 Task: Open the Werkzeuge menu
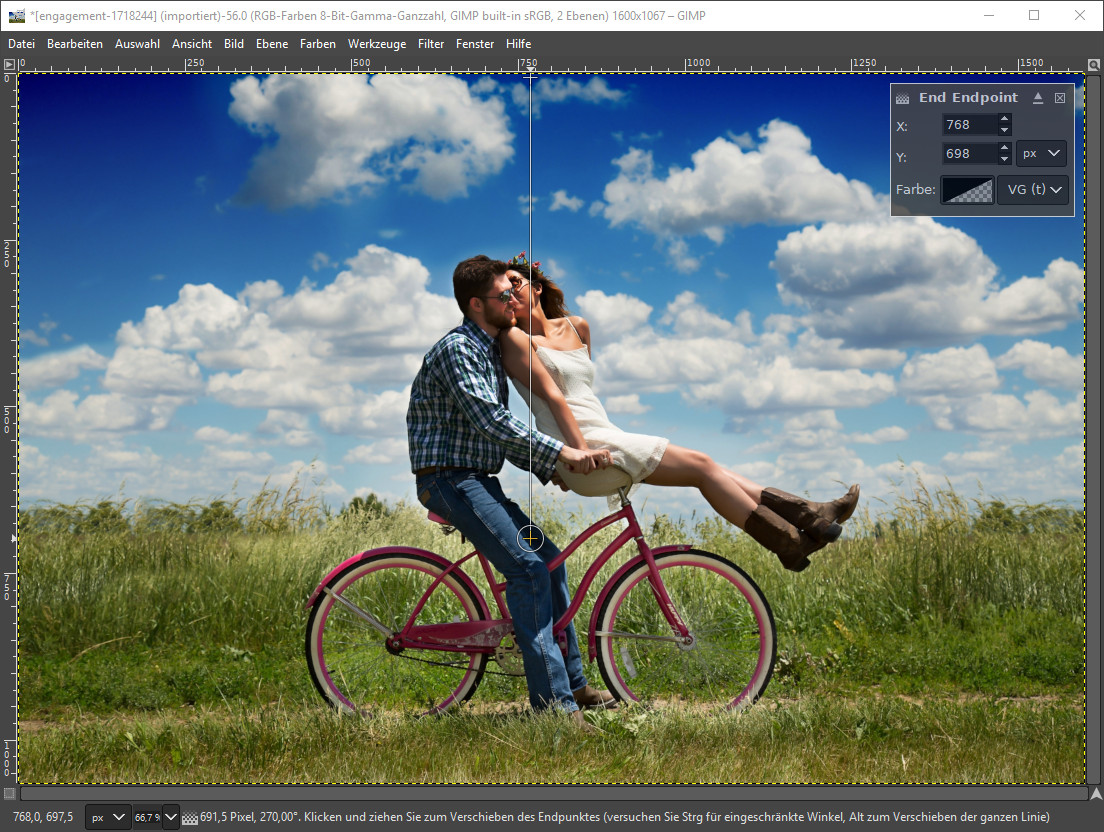[x=376, y=44]
